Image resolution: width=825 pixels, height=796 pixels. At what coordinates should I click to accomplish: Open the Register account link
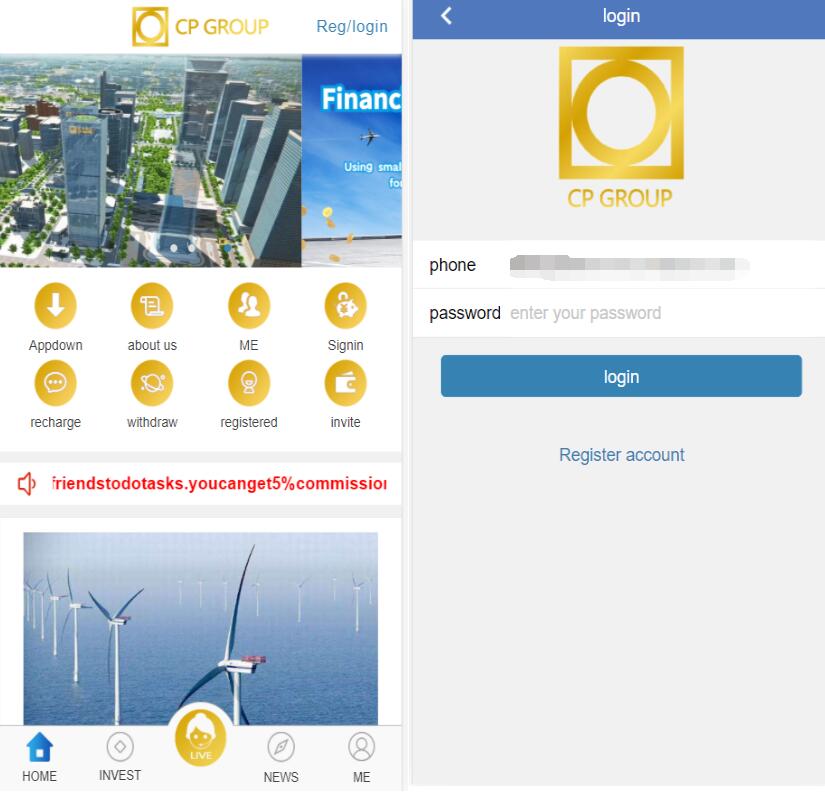click(x=621, y=455)
